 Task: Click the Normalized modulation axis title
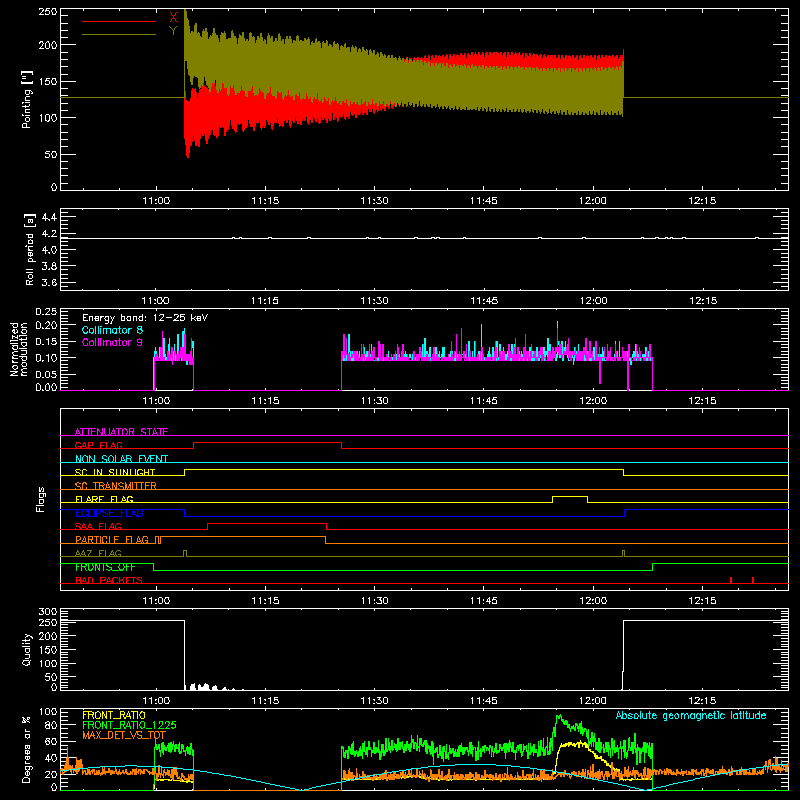(18, 349)
